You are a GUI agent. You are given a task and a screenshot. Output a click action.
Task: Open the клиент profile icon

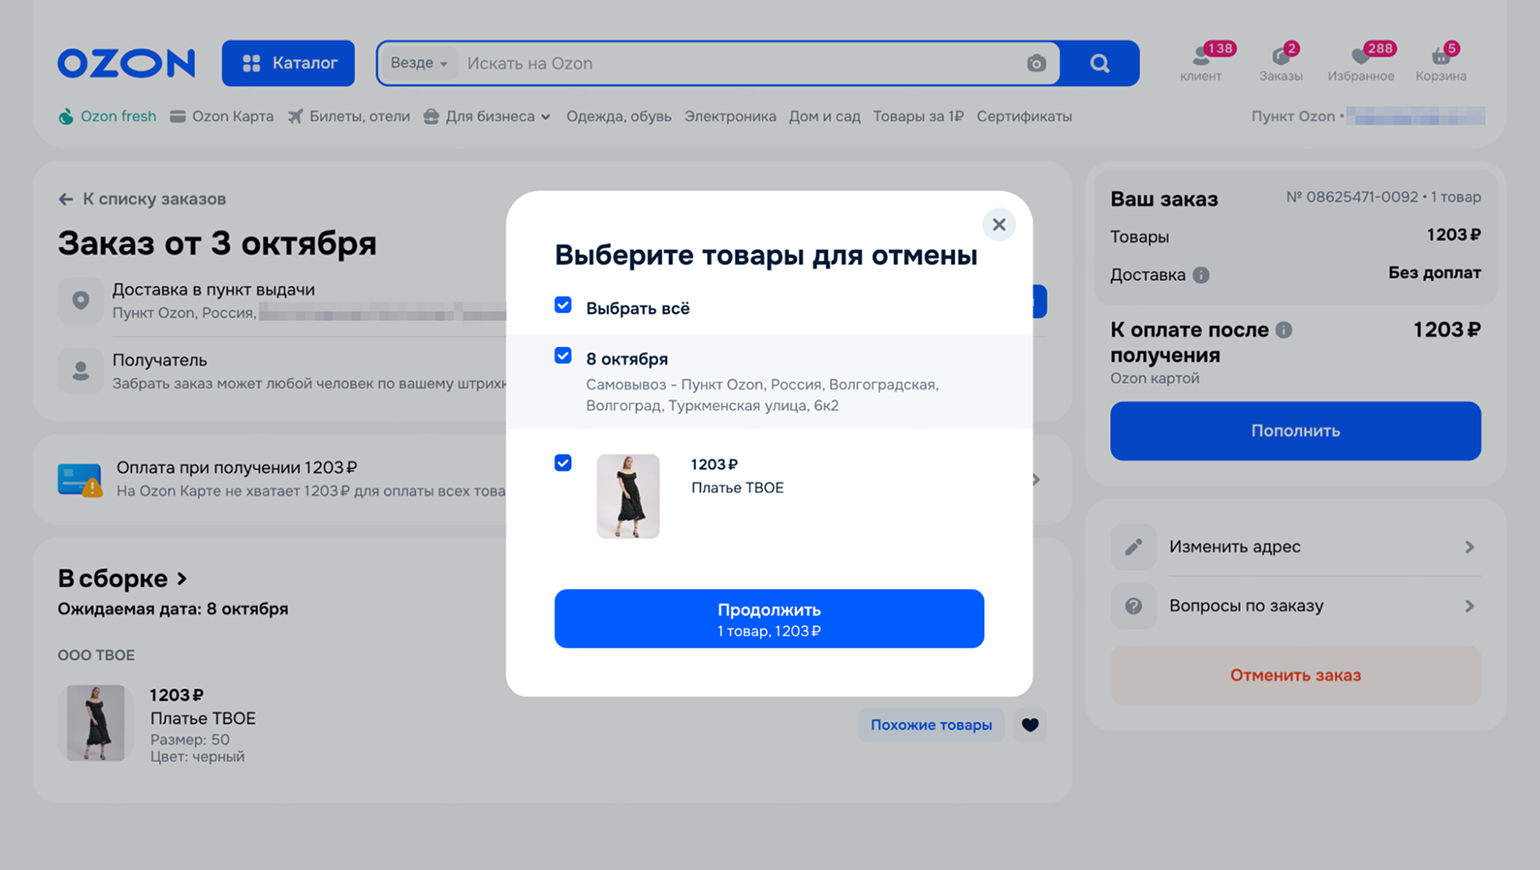click(x=1201, y=62)
